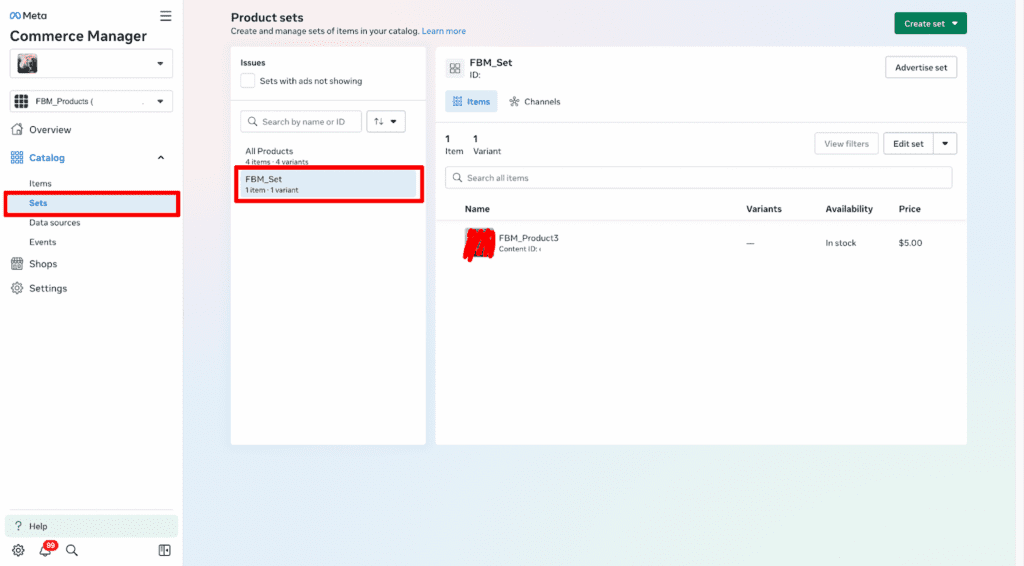The image size is (1024, 566).
Task: Open the business account dropdown with avatar
Action: pyautogui.click(x=91, y=63)
